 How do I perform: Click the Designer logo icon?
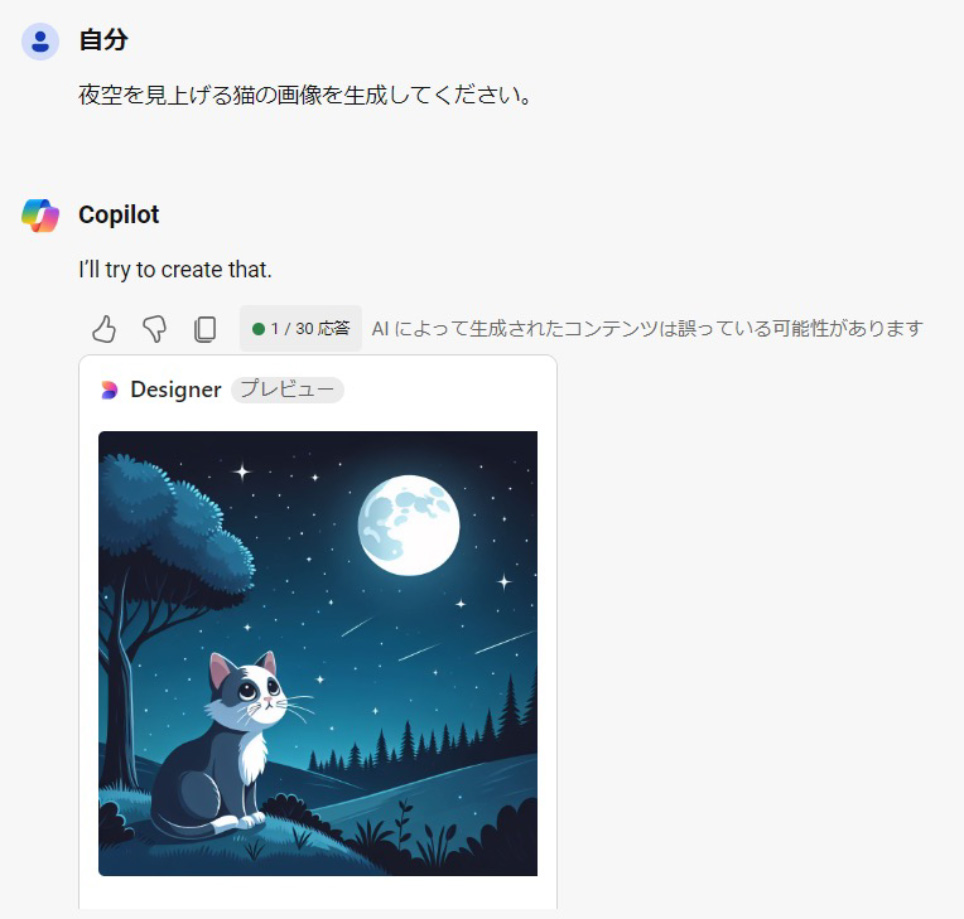click(x=109, y=390)
